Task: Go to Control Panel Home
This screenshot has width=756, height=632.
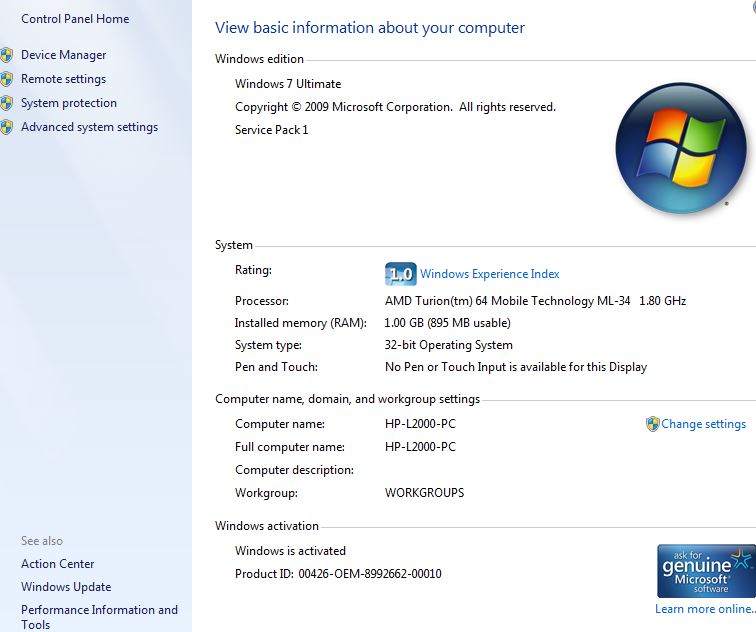Action: point(75,19)
